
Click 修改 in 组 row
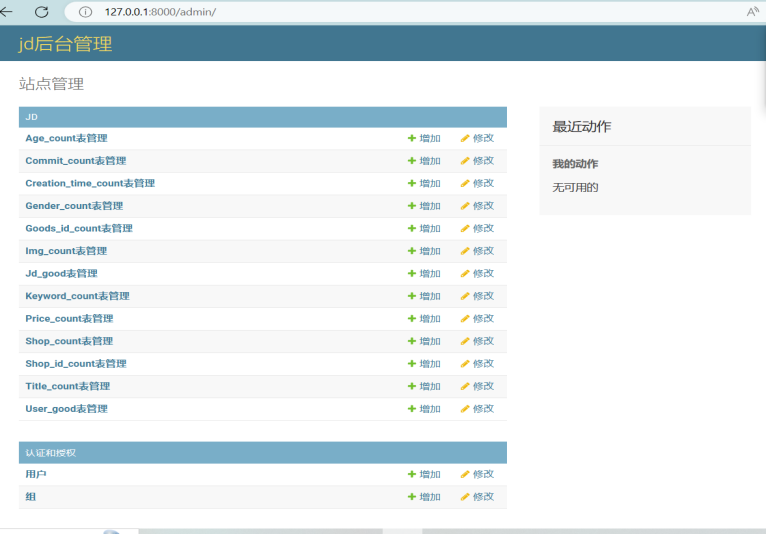477,497
